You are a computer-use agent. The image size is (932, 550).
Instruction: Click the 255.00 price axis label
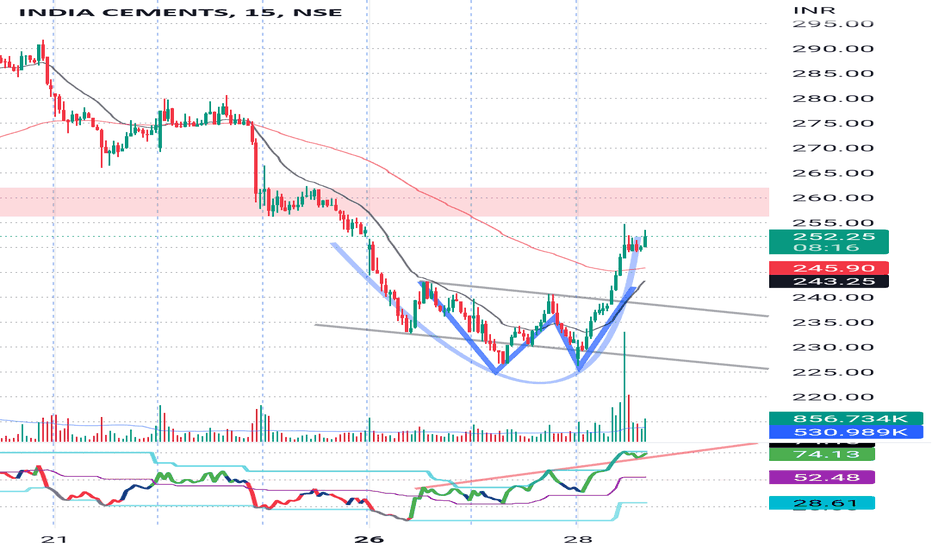[833, 223]
